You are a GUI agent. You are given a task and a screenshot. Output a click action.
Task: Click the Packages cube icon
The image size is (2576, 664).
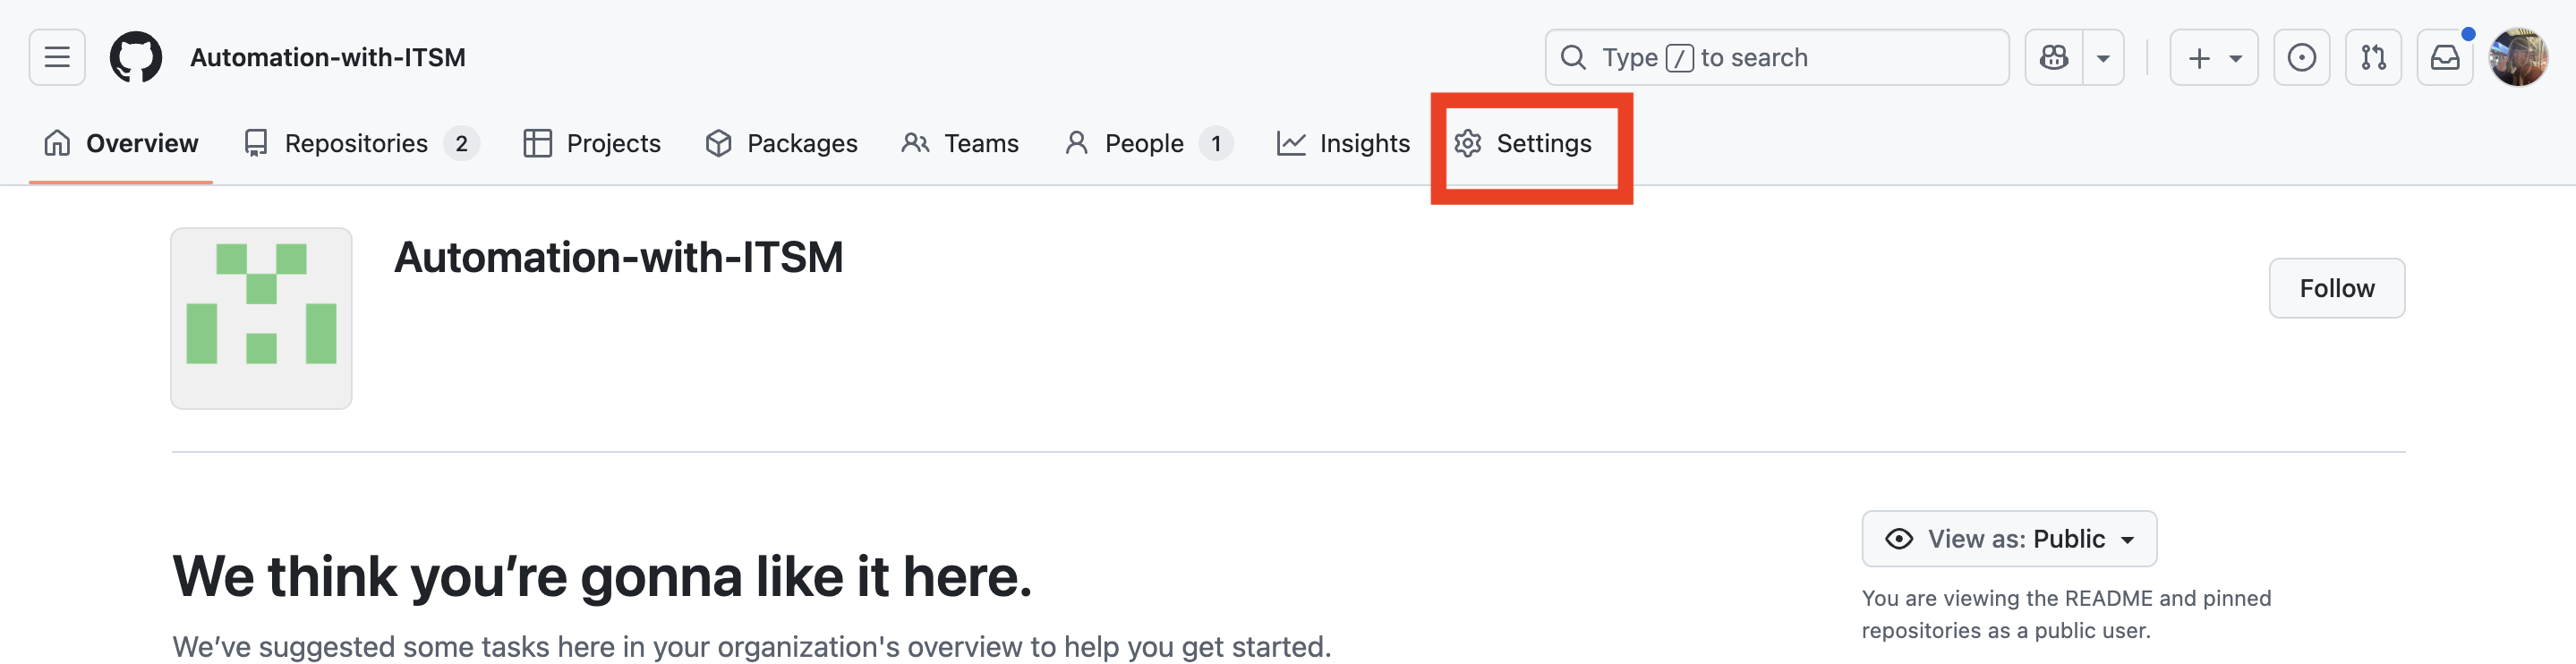719,143
